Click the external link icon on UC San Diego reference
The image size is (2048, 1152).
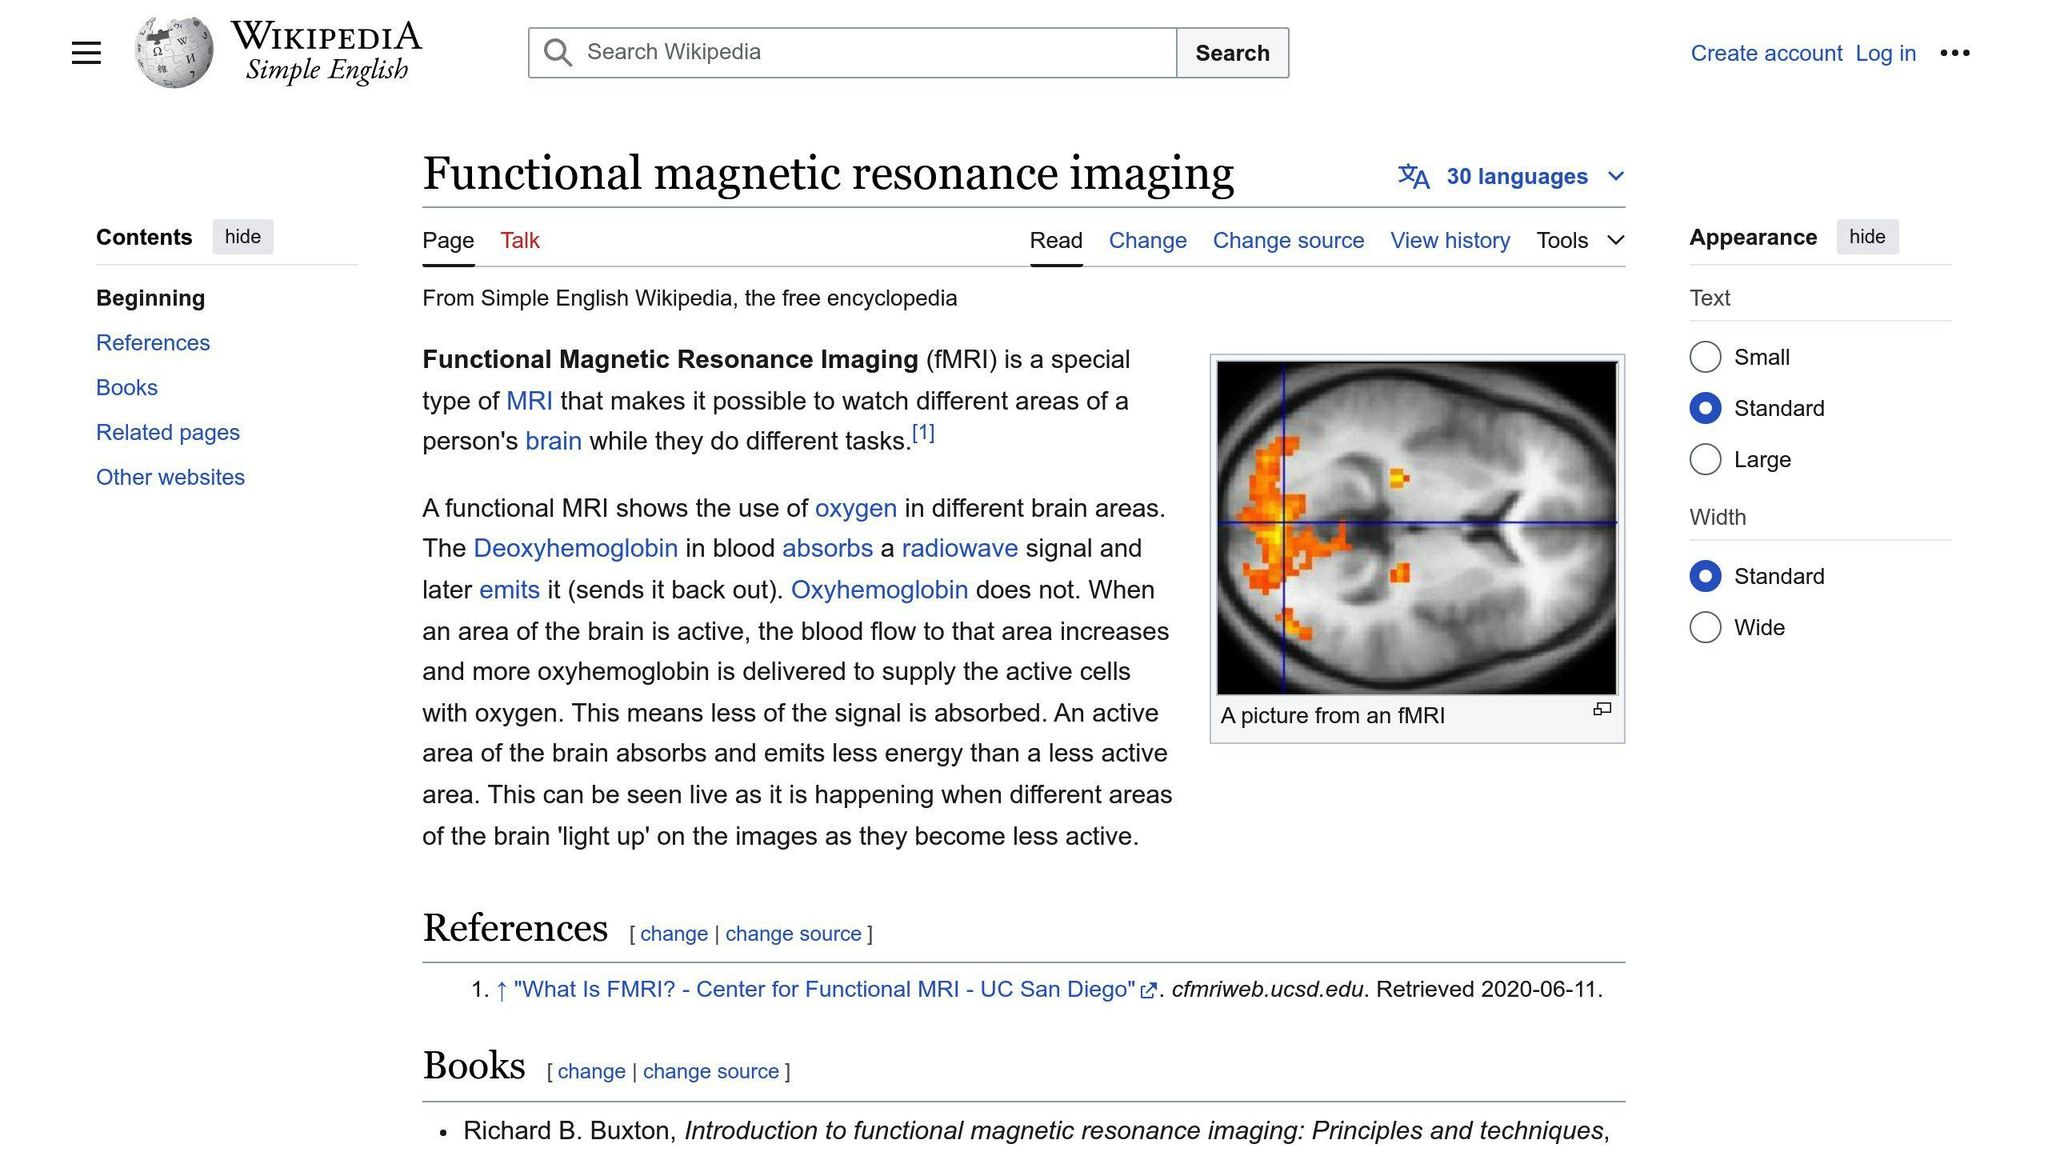(x=1150, y=989)
